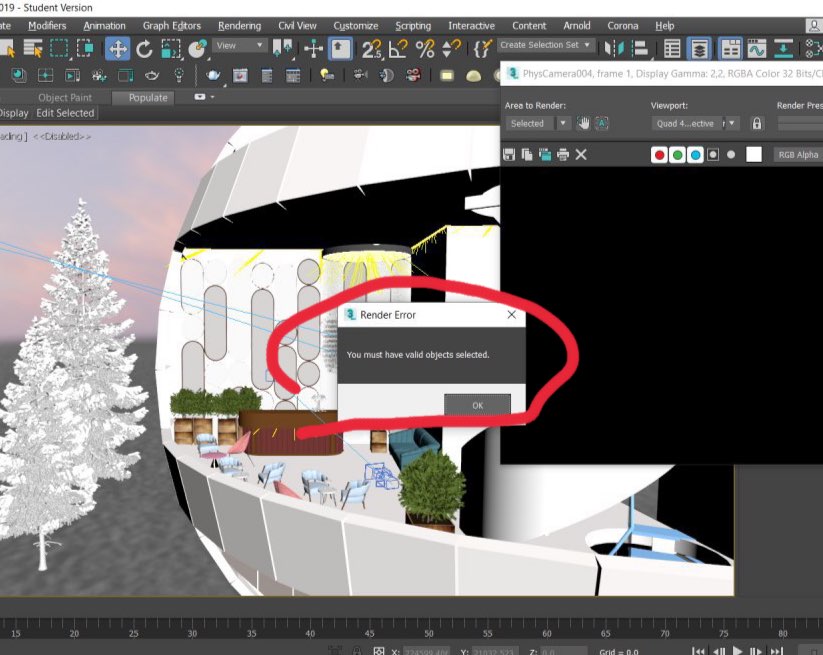This screenshot has height=655, width=823.
Task: Click the Mirror tool icon
Action: pos(614,49)
